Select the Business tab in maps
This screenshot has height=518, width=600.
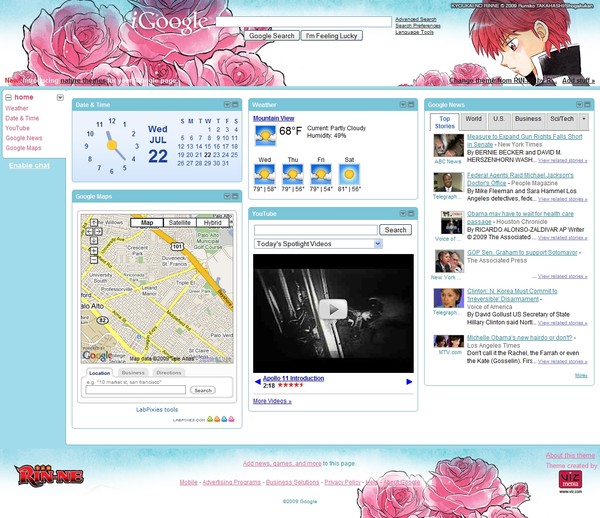click(133, 373)
